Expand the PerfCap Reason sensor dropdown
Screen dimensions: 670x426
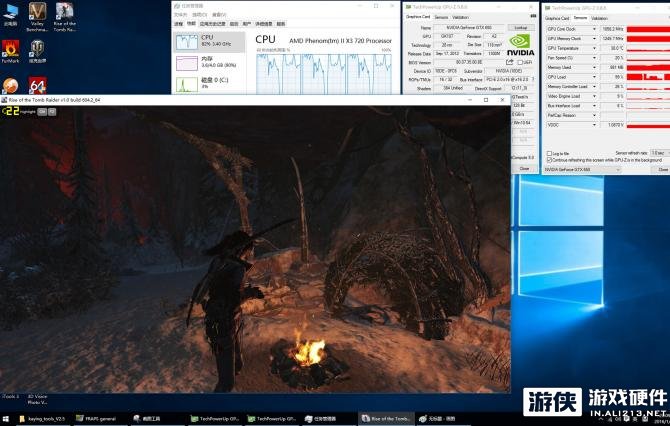click(x=594, y=115)
